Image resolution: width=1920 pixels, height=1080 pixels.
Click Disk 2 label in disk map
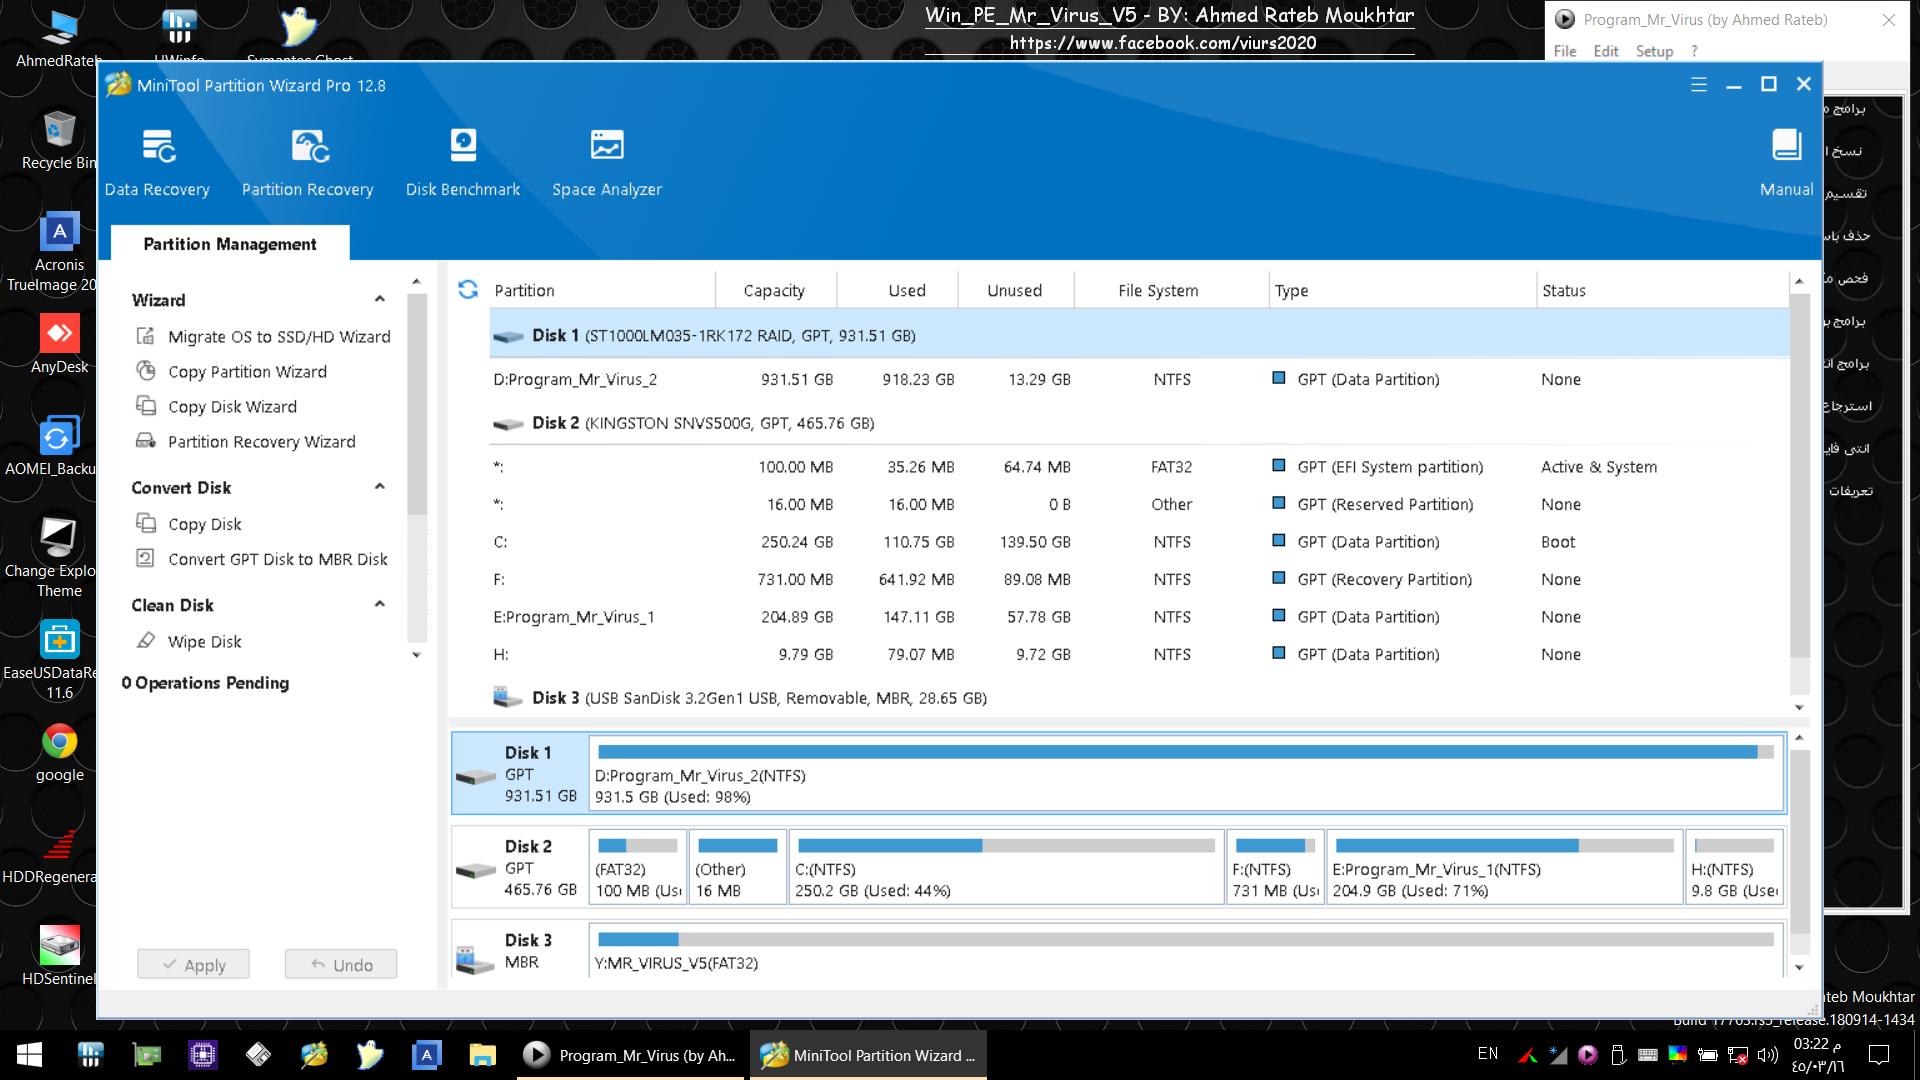point(520,868)
